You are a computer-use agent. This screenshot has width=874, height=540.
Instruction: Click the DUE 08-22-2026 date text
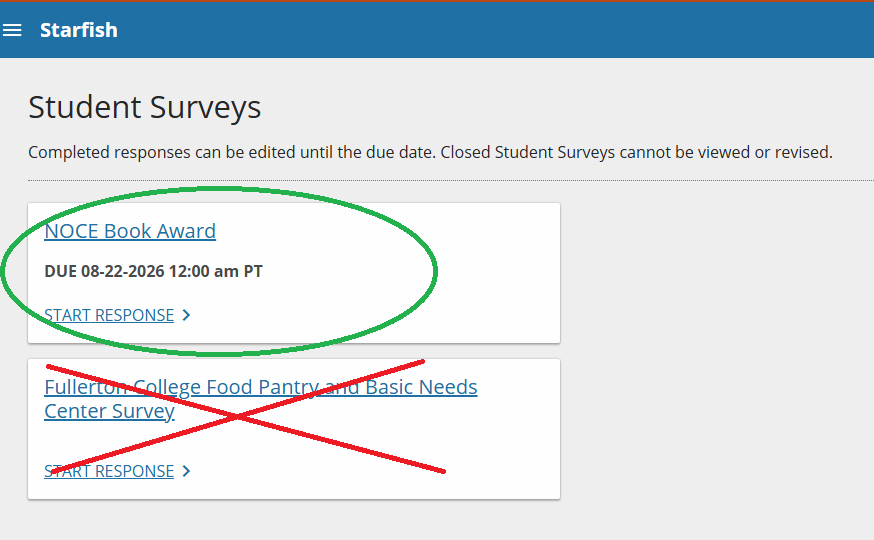tap(153, 271)
